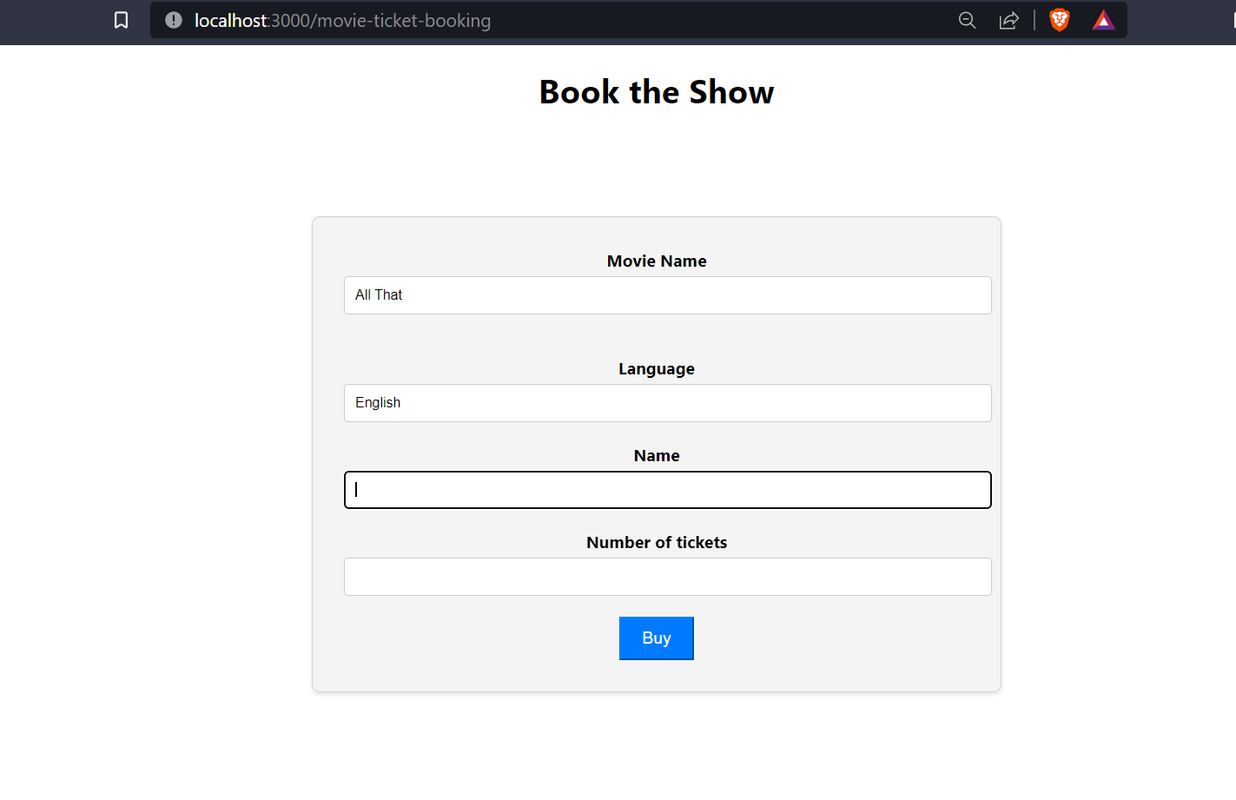Click the 'Language' label
Image resolution: width=1236 pixels, height=800 pixels.
click(x=656, y=369)
